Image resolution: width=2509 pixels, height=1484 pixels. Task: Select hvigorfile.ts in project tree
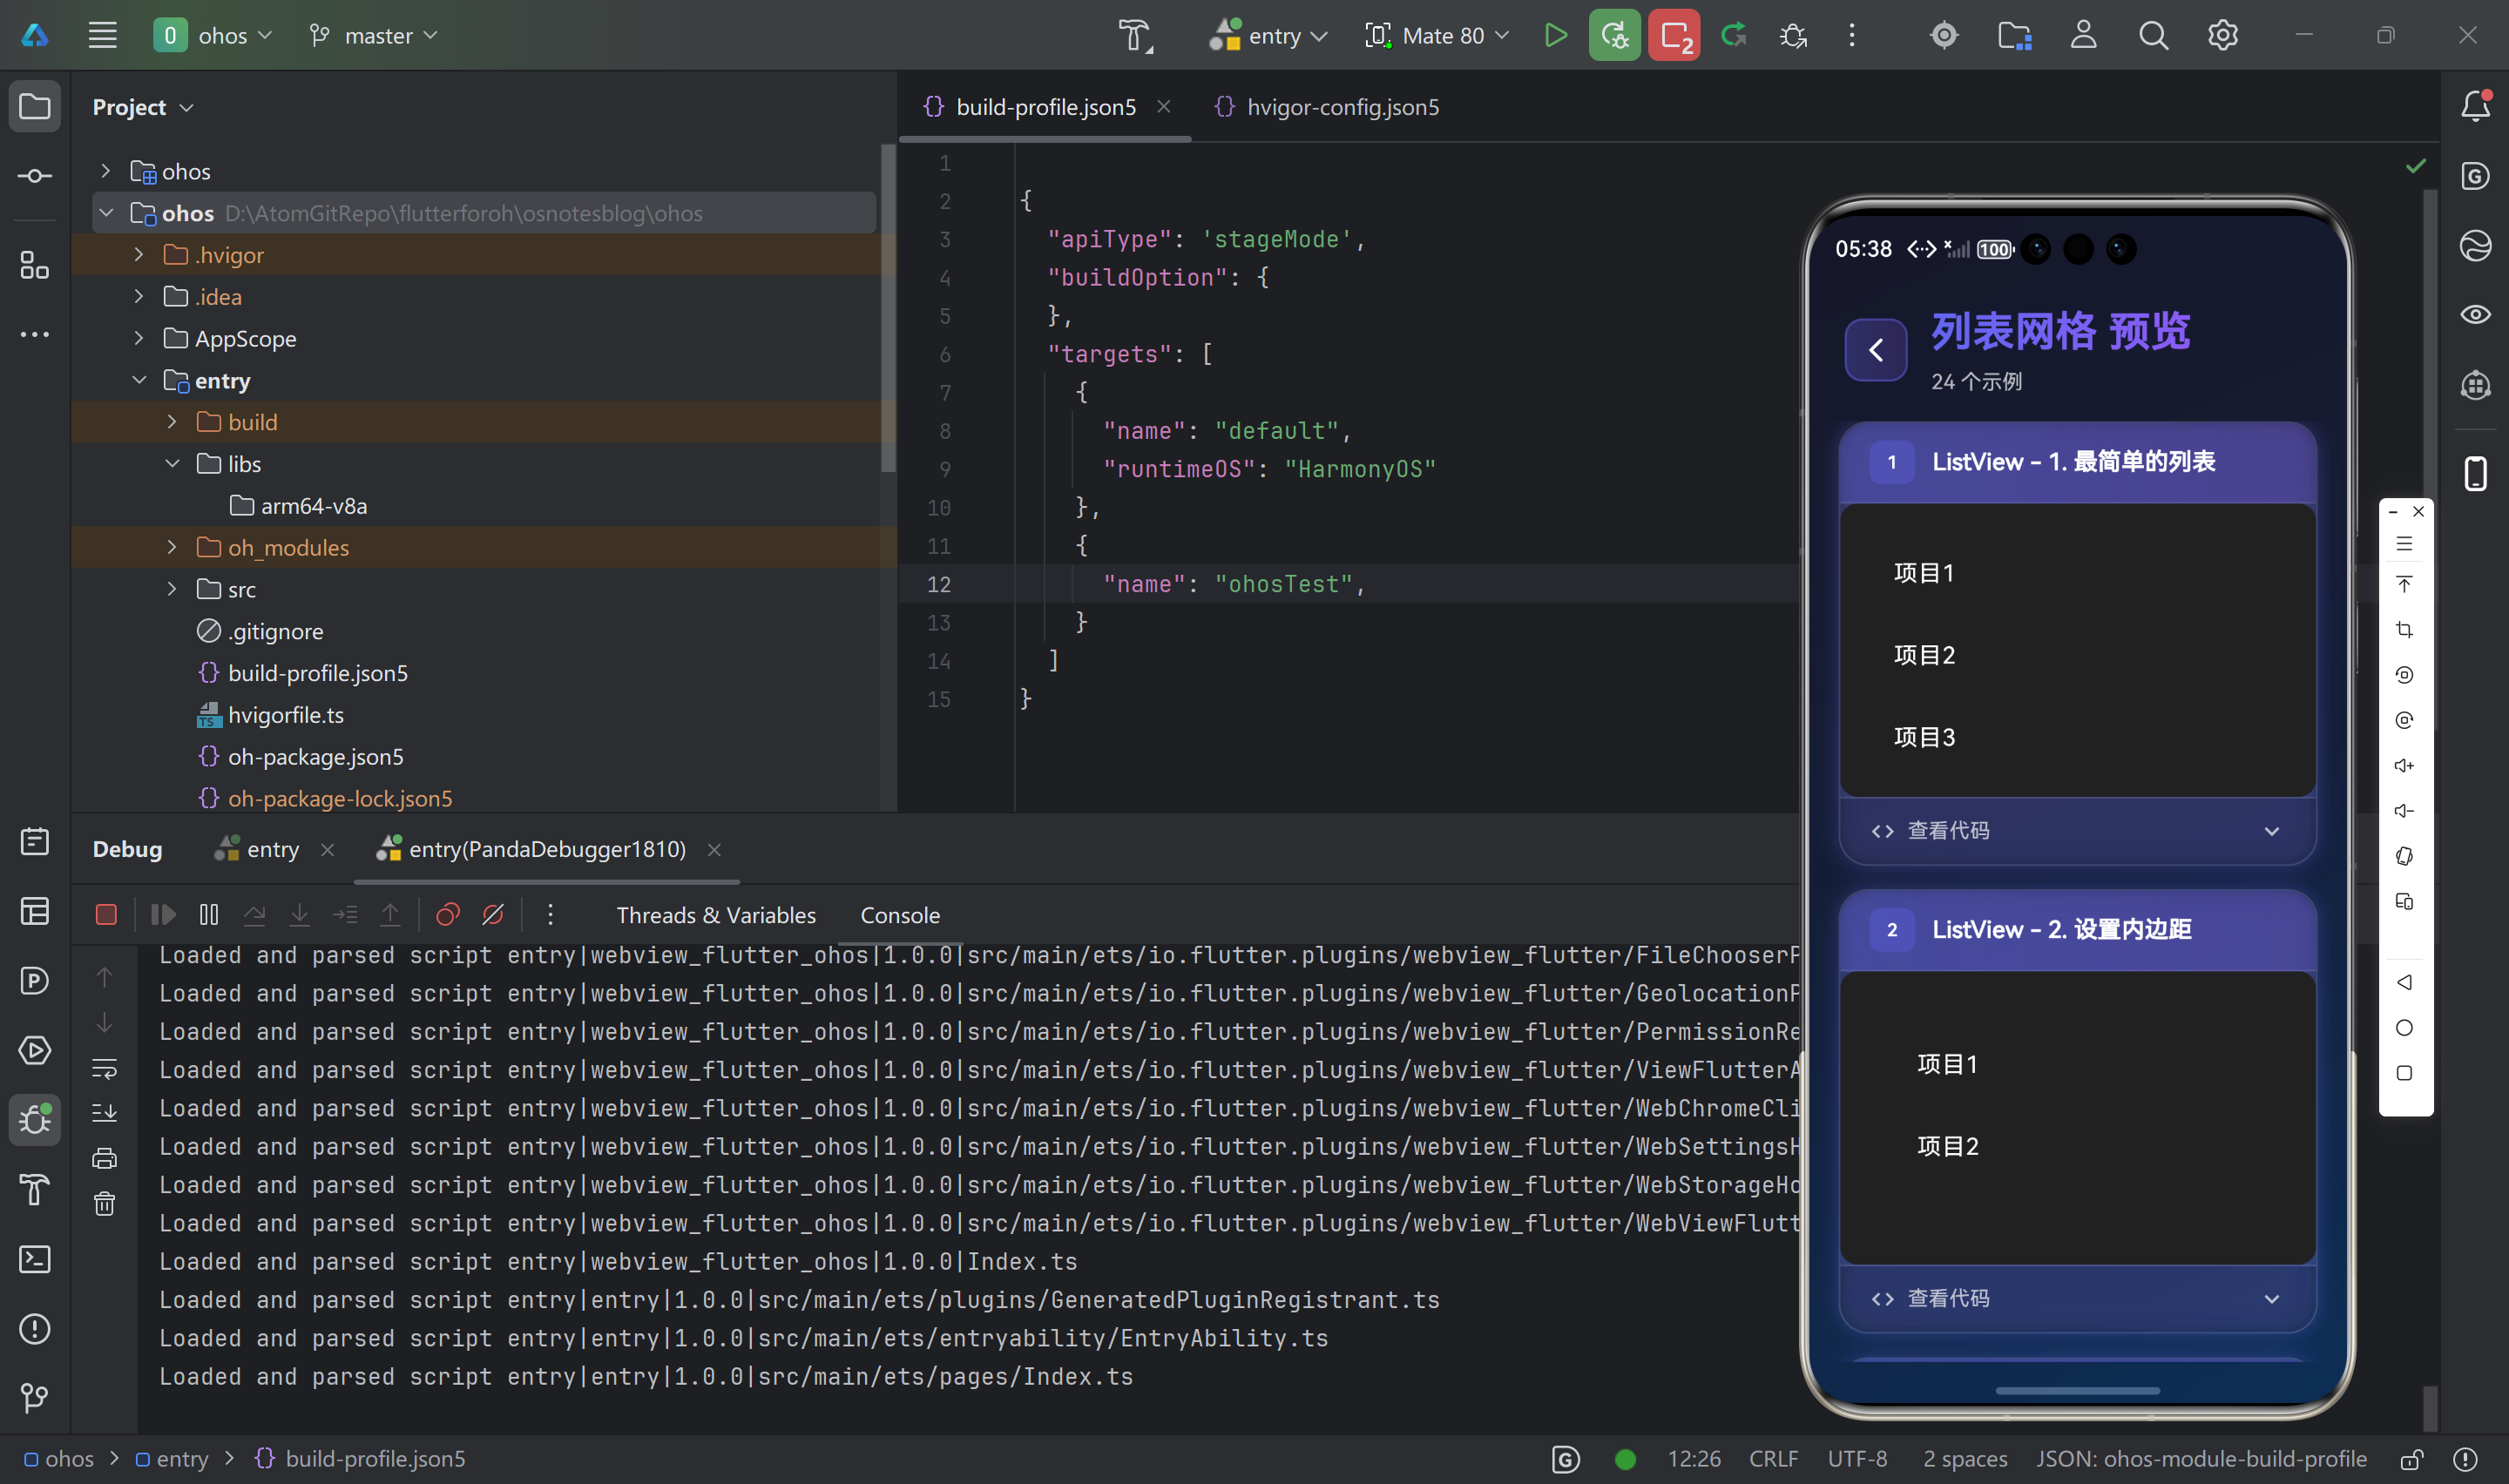(285, 715)
